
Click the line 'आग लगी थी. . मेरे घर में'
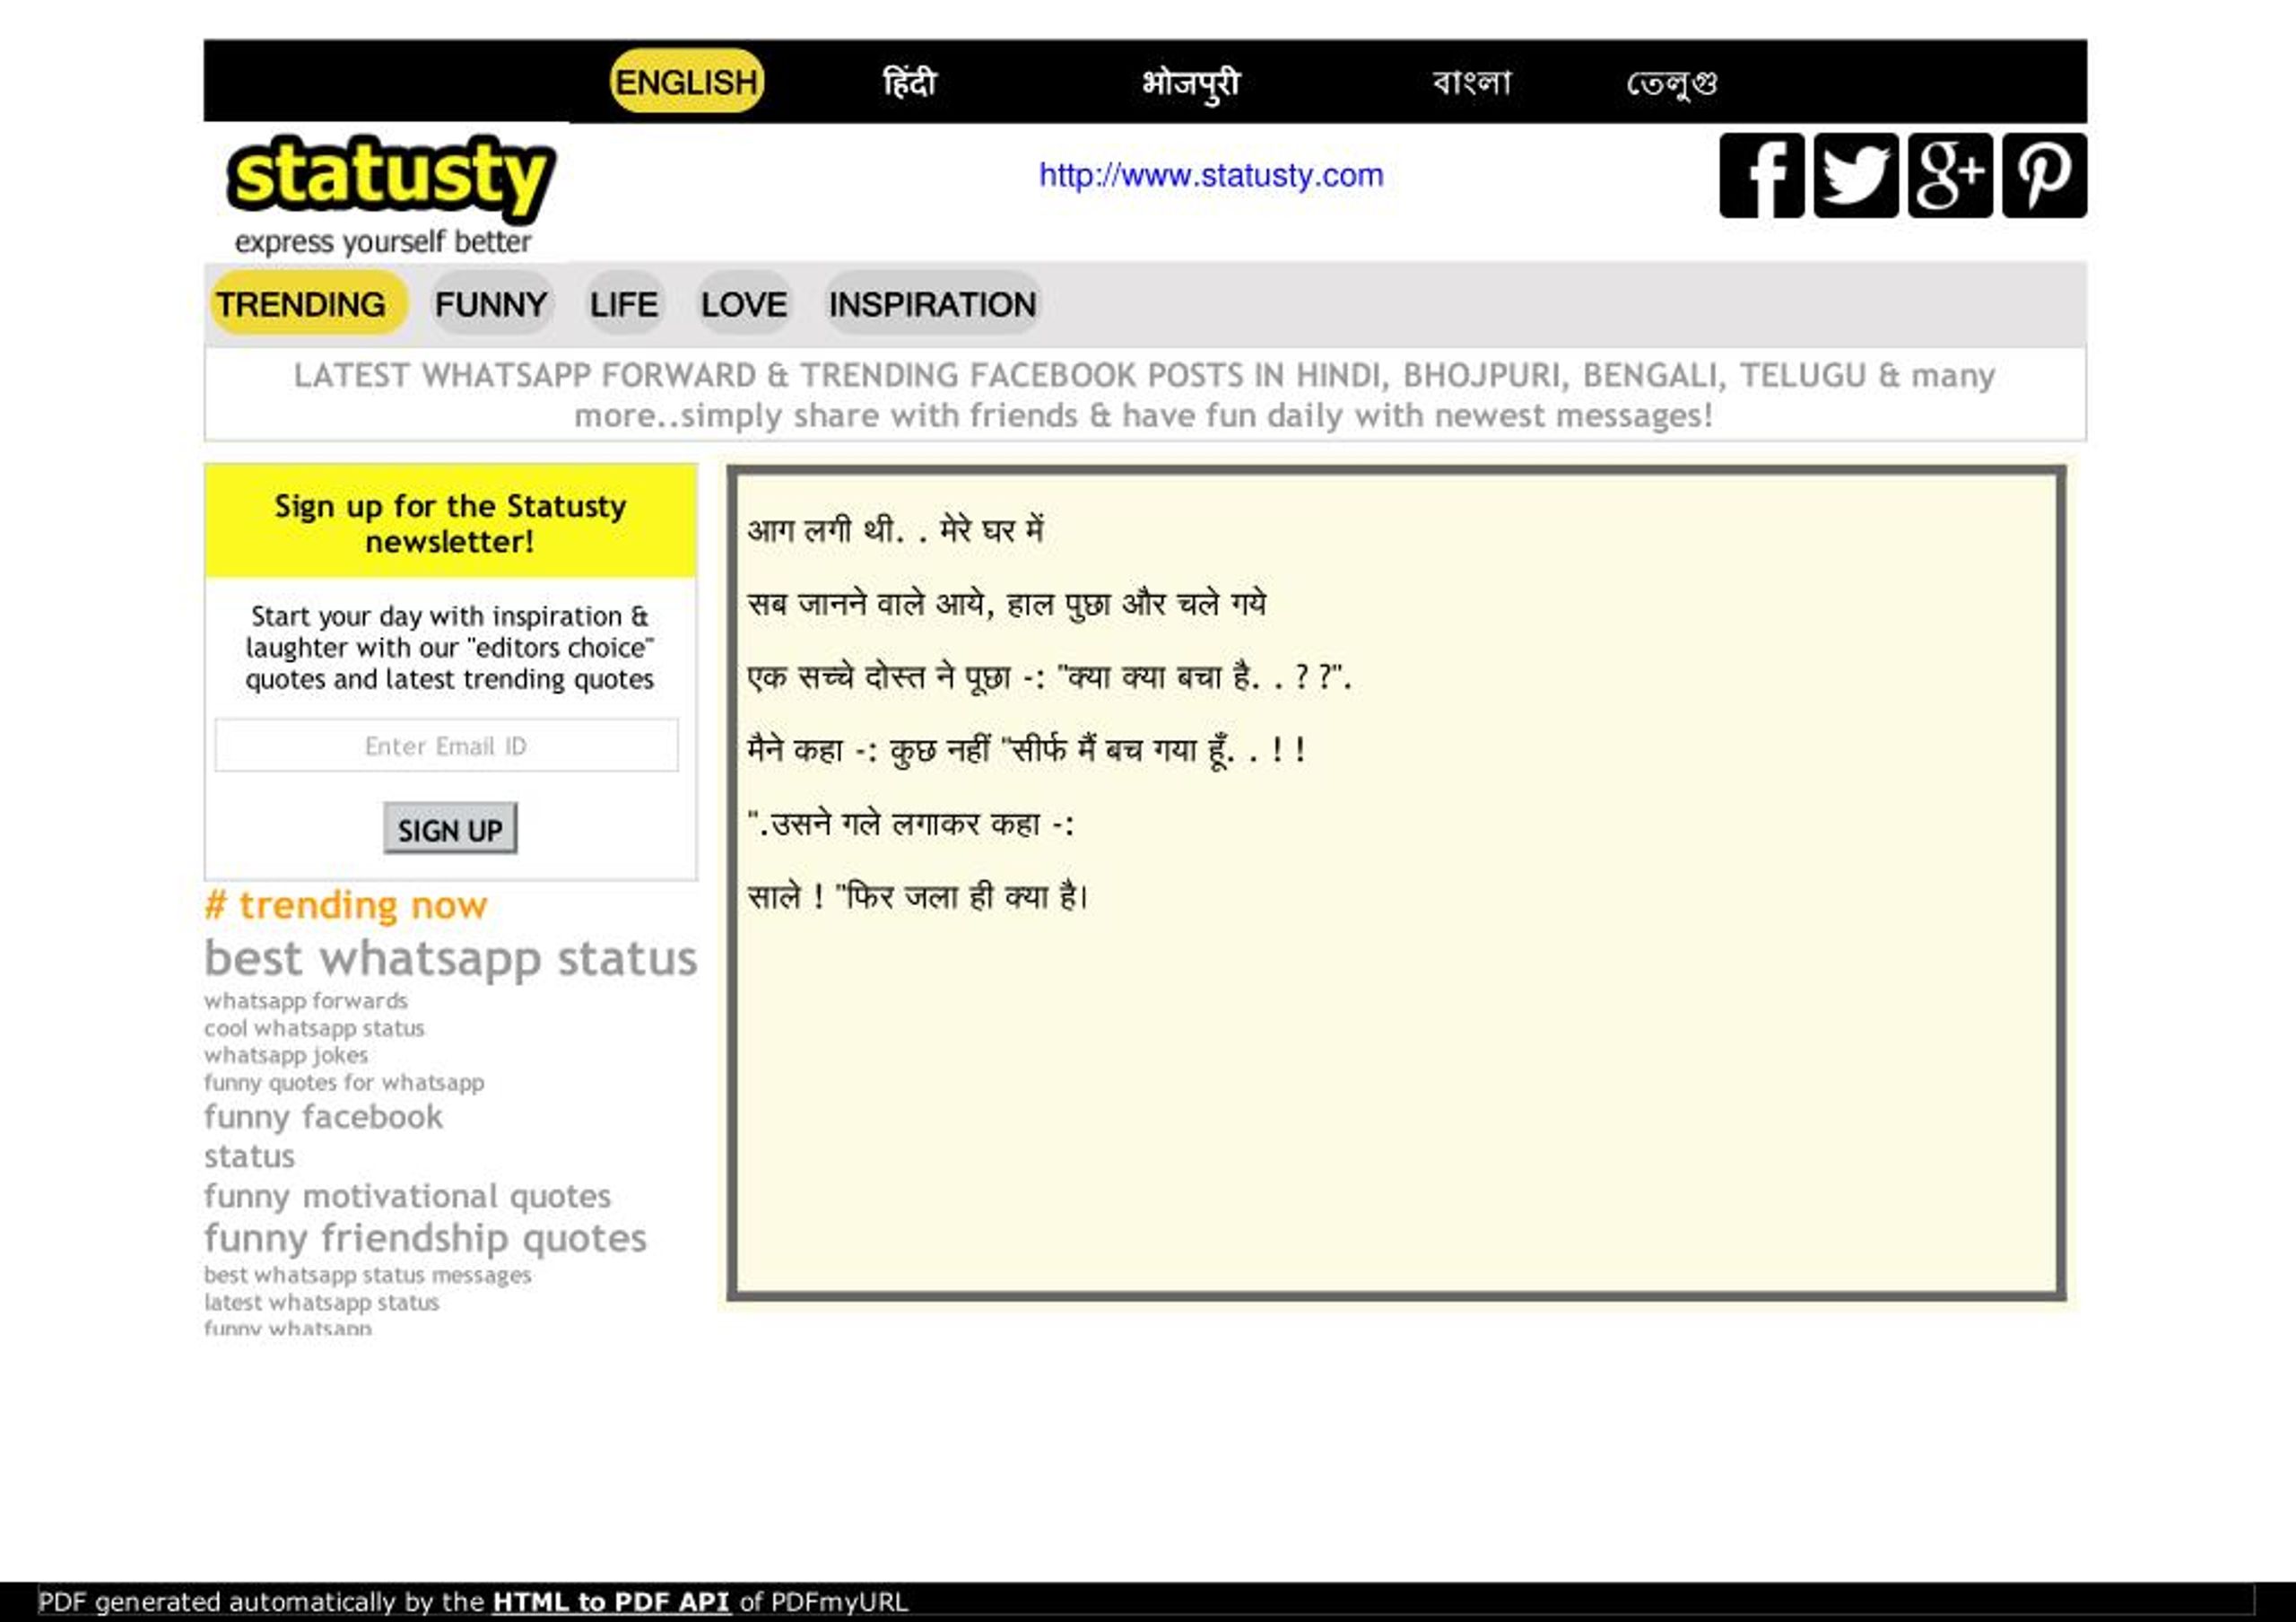[x=895, y=529]
